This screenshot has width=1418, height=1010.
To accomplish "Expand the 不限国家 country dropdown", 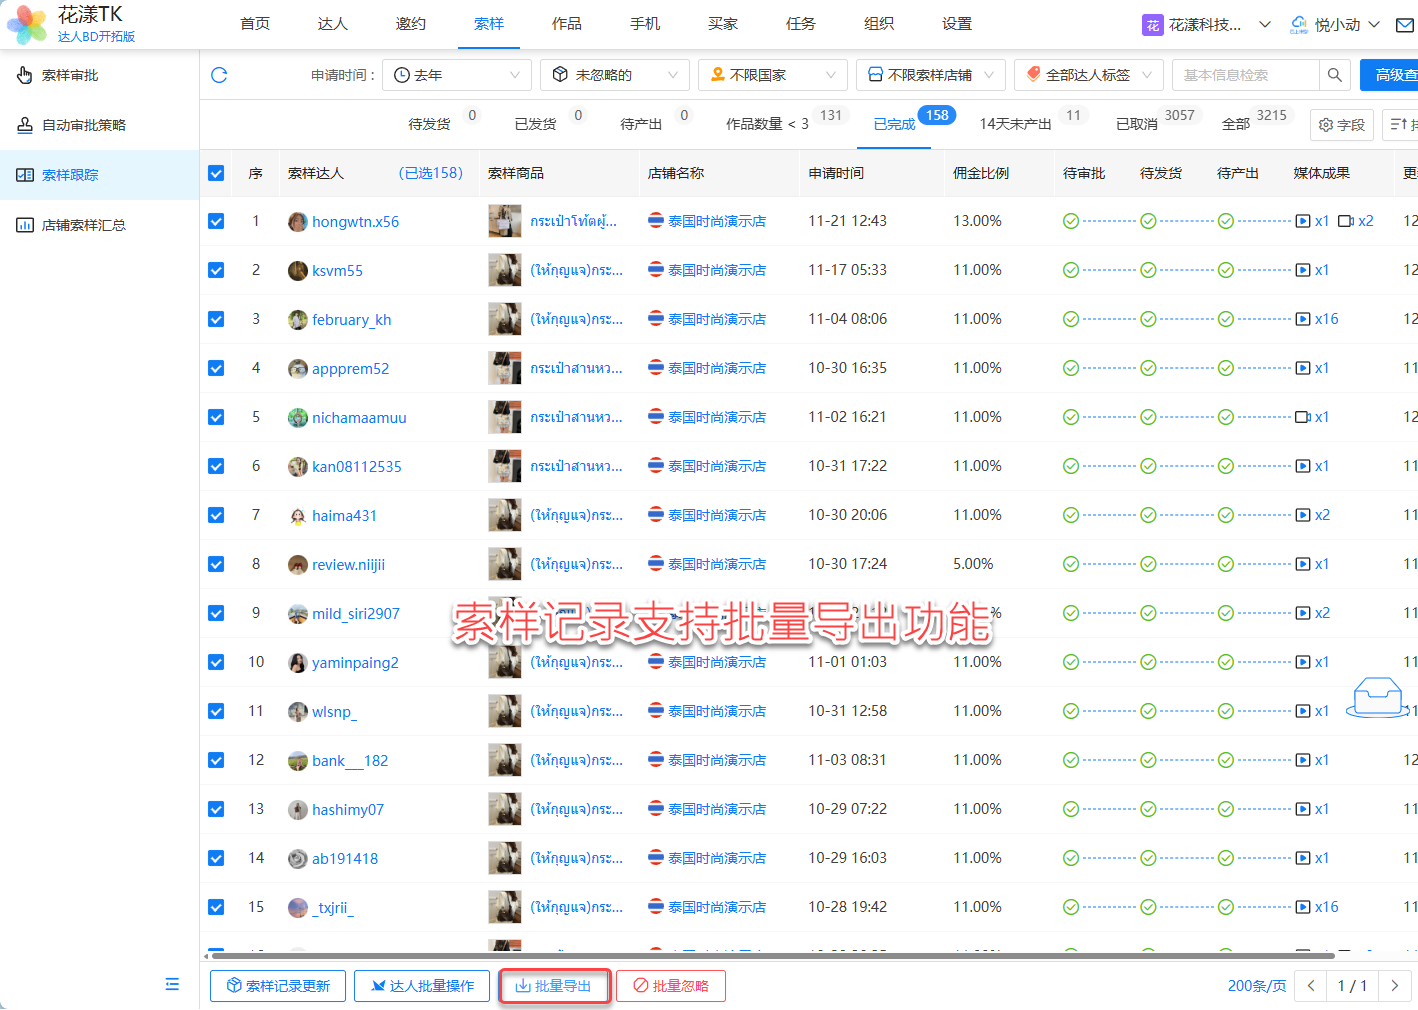I will pos(772,75).
